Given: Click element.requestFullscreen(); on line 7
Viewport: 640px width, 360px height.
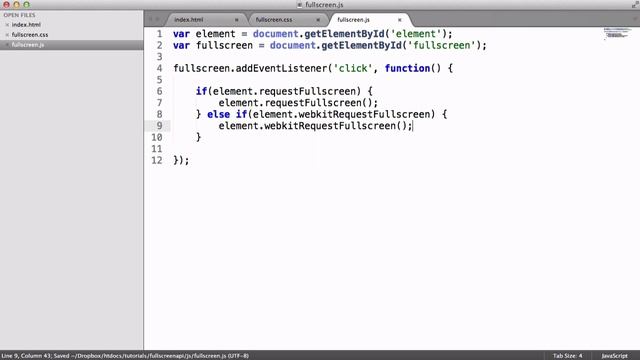Looking at the screenshot, I should tap(298, 103).
